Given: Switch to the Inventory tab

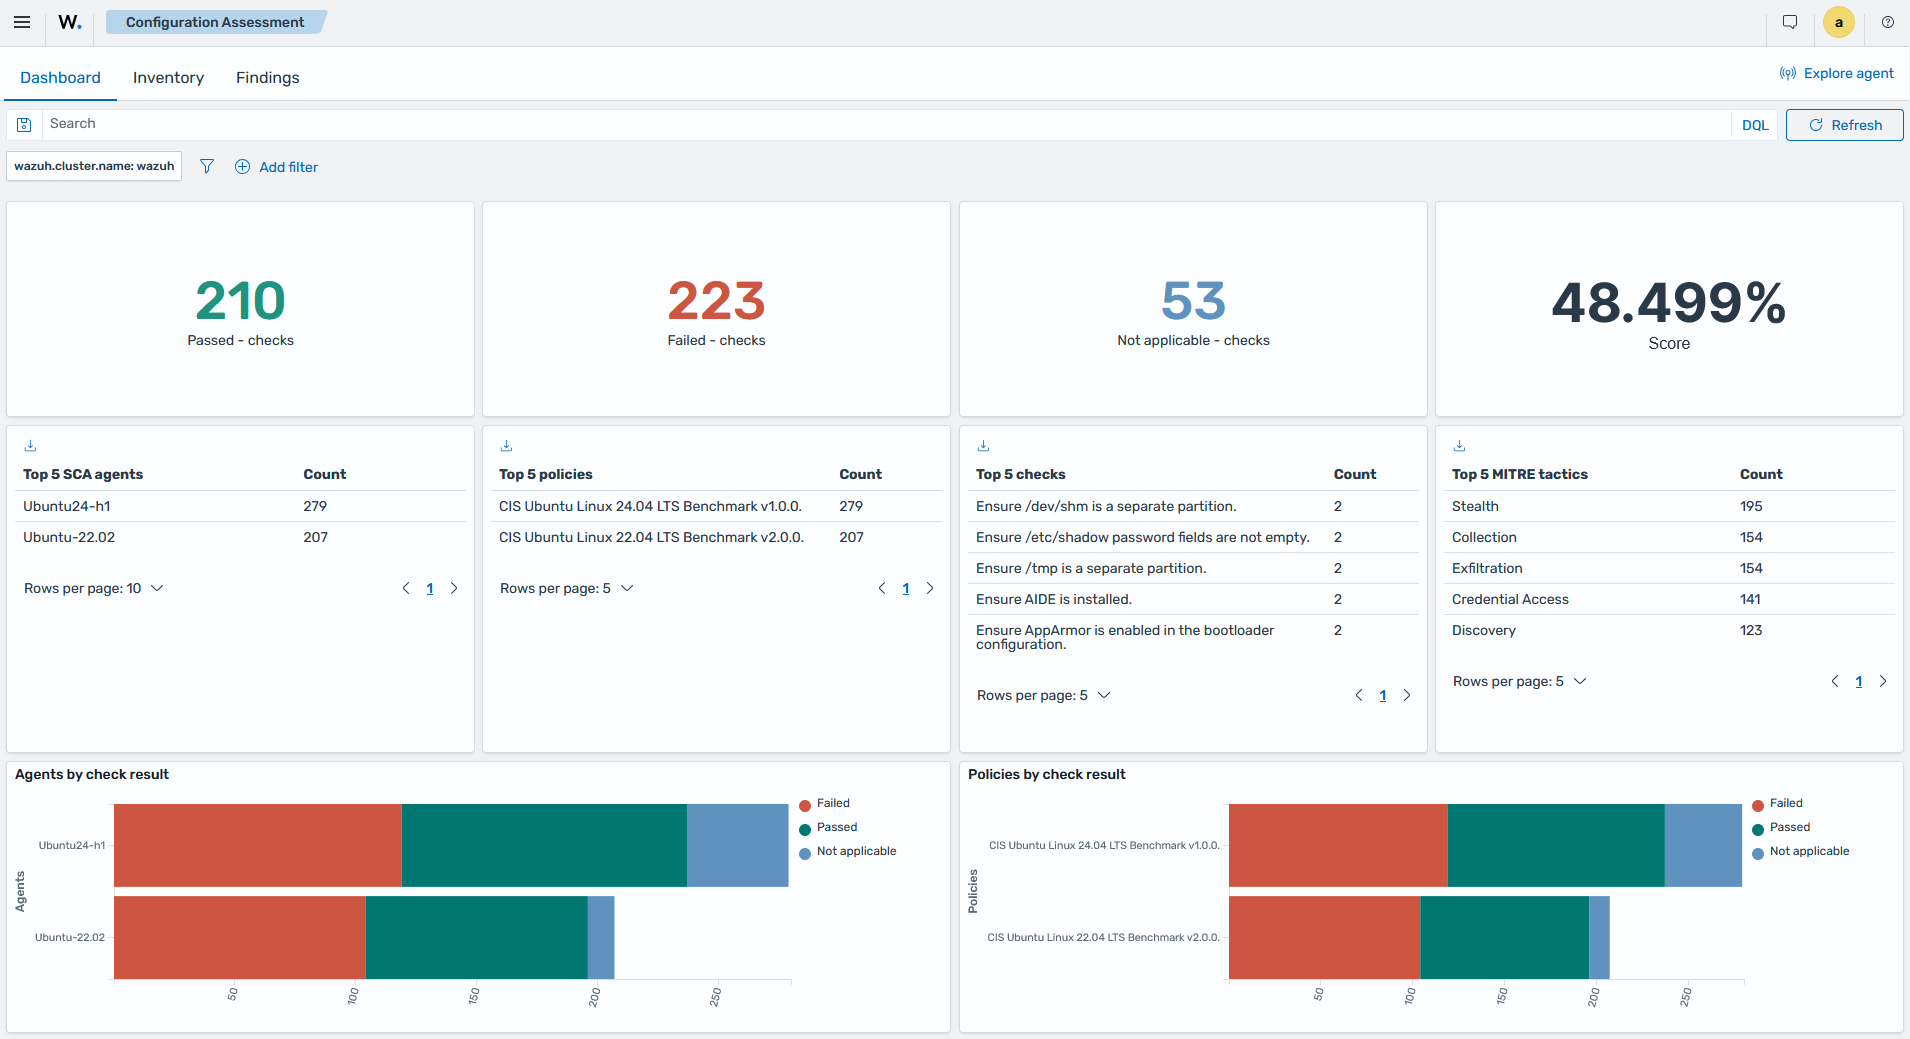Looking at the screenshot, I should pyautogui.click(x=168, y=77).
